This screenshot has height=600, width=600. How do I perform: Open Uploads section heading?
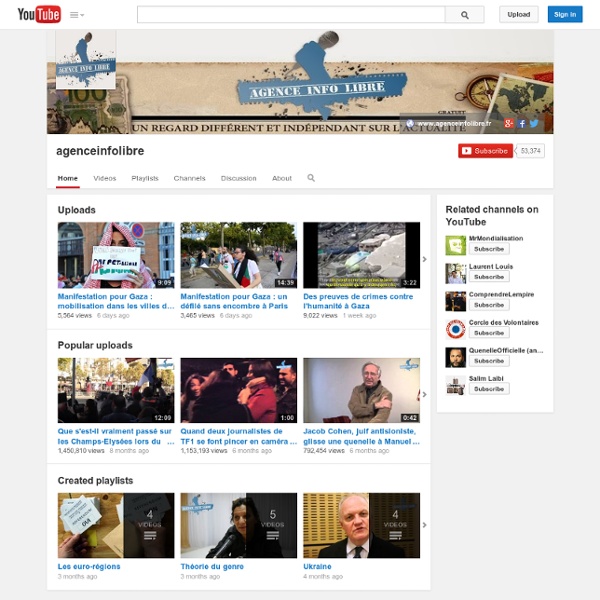click(77, 210)
